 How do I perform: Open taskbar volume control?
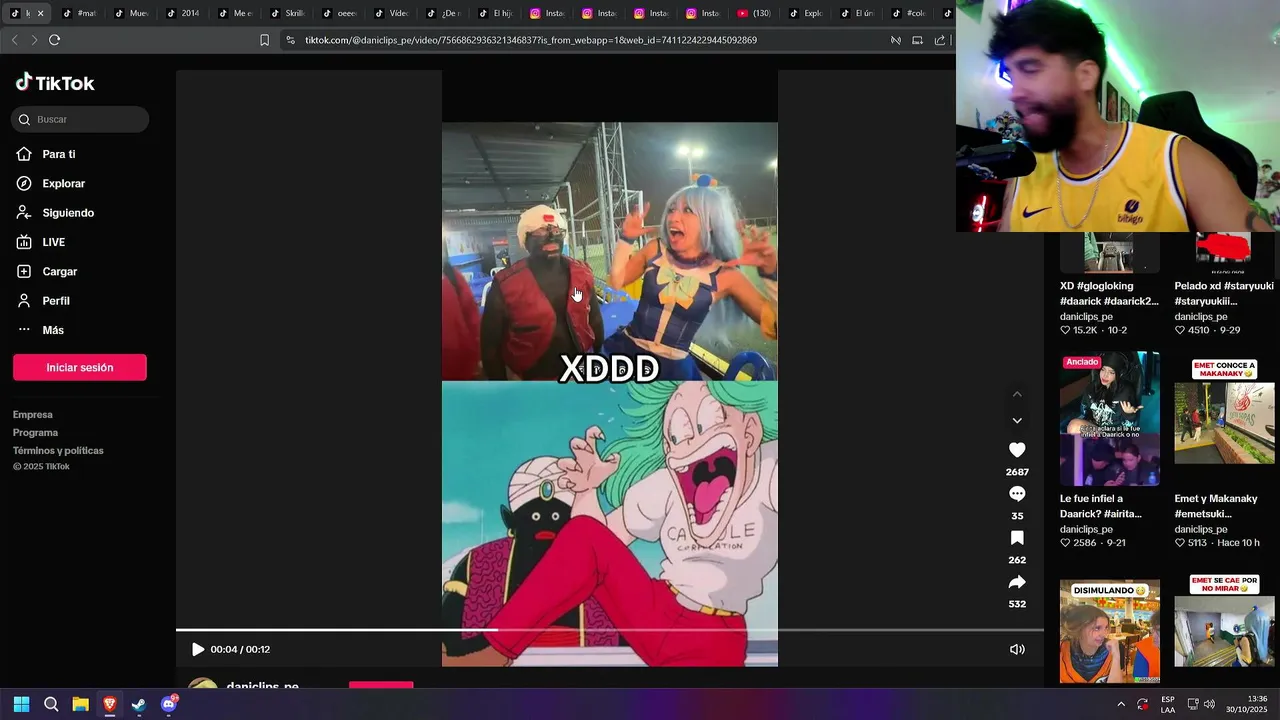click(x=1209, y=704)
